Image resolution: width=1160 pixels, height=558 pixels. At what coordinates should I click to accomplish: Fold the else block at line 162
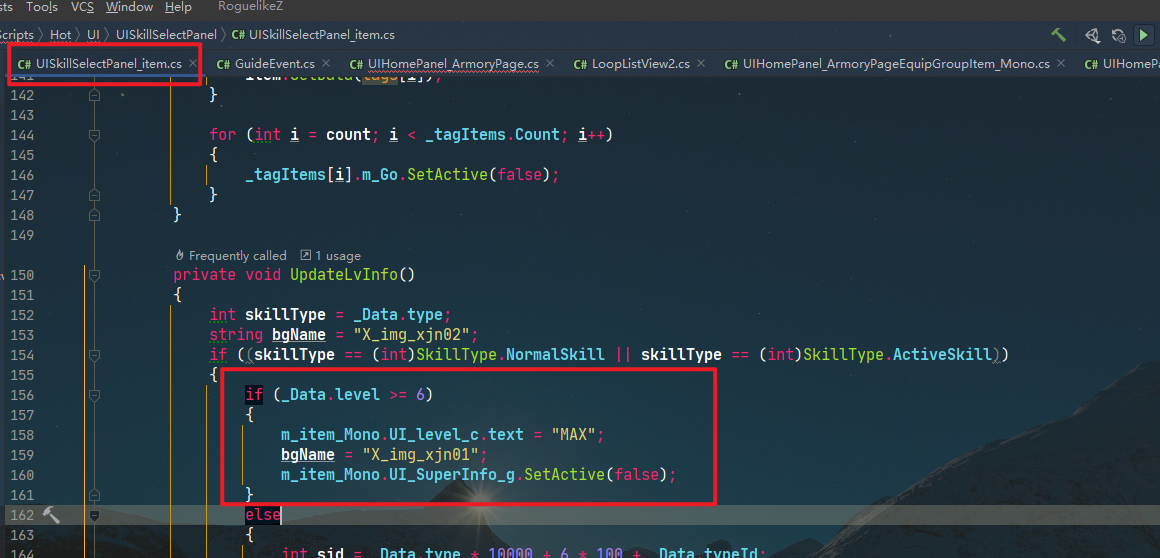tap(94, 516)
